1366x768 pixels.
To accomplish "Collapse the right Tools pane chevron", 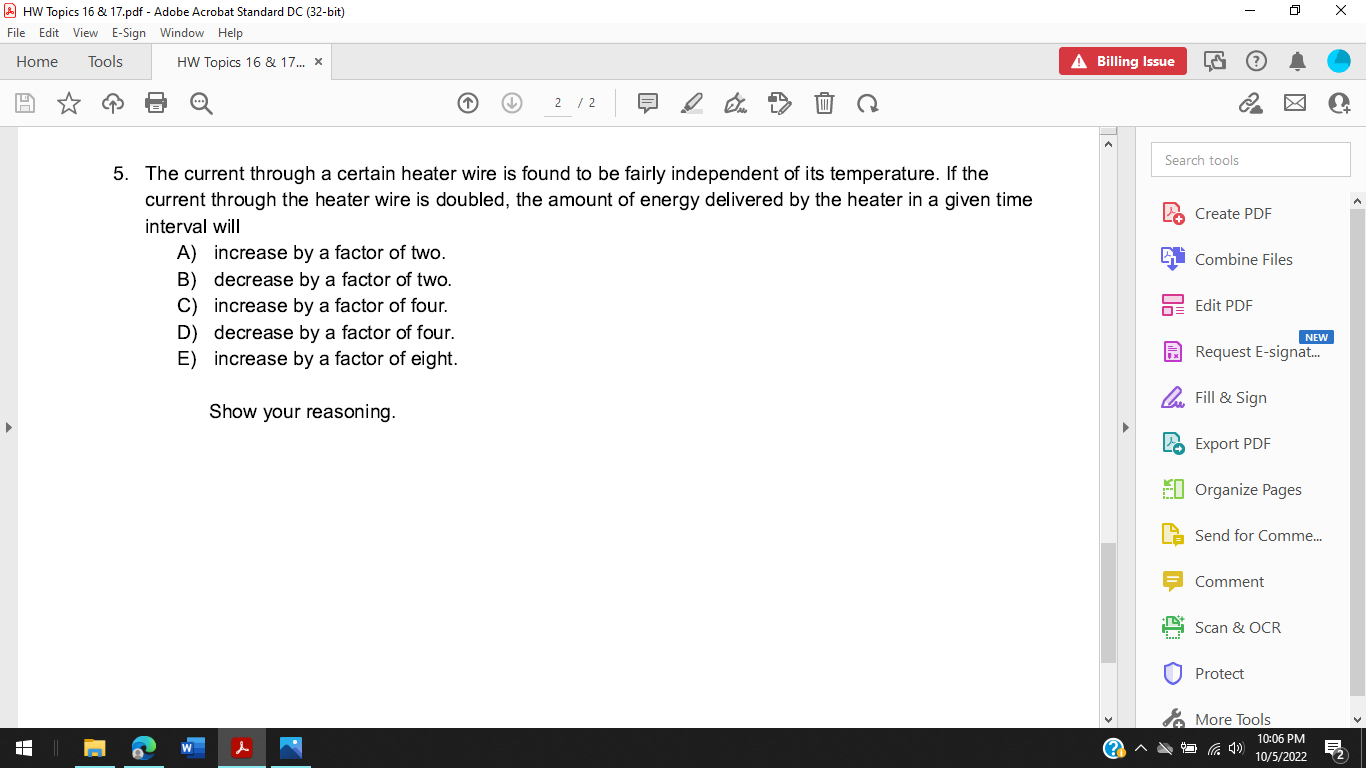I will tap(1126, 427).
